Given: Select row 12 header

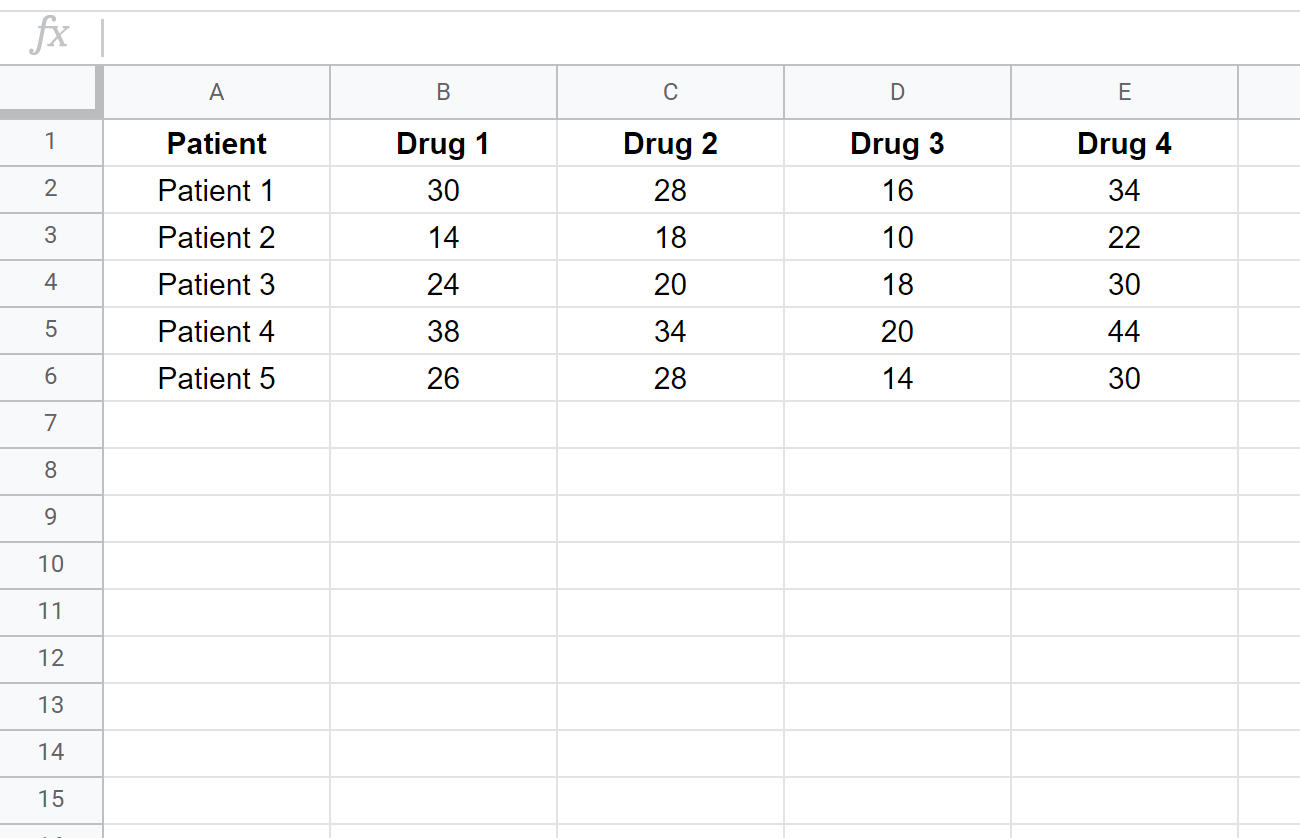Looking at the screenshot, I should tap(51, 659).
